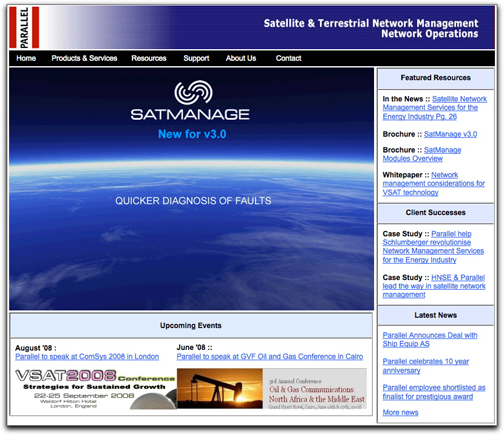Click the SatManage New for v3.0 hero banner
The image size is (504, 435).
click(191, 189)
